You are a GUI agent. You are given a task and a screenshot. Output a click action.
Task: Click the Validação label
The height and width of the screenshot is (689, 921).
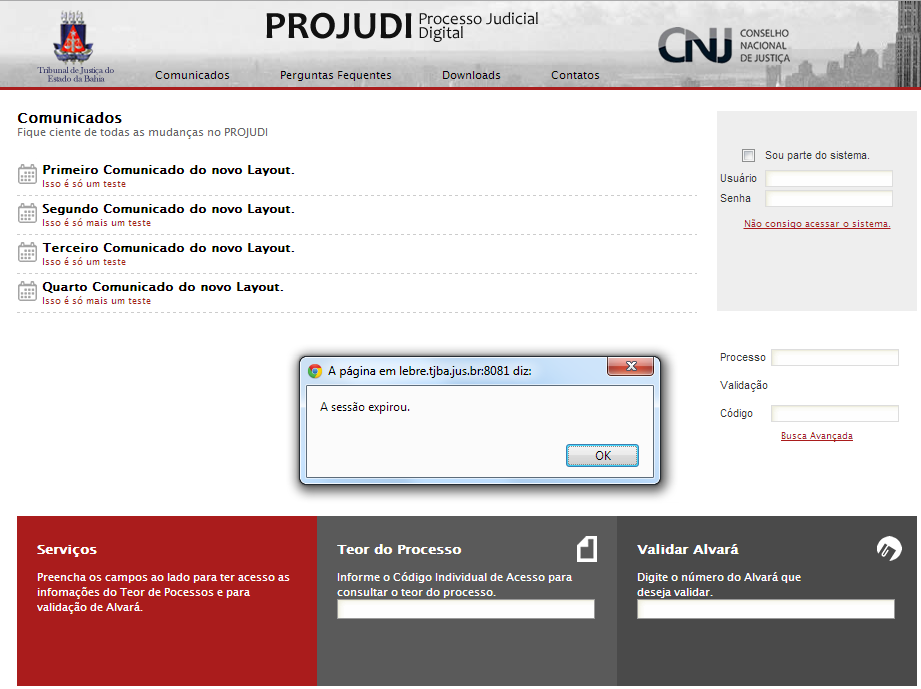tap(744, 385)
